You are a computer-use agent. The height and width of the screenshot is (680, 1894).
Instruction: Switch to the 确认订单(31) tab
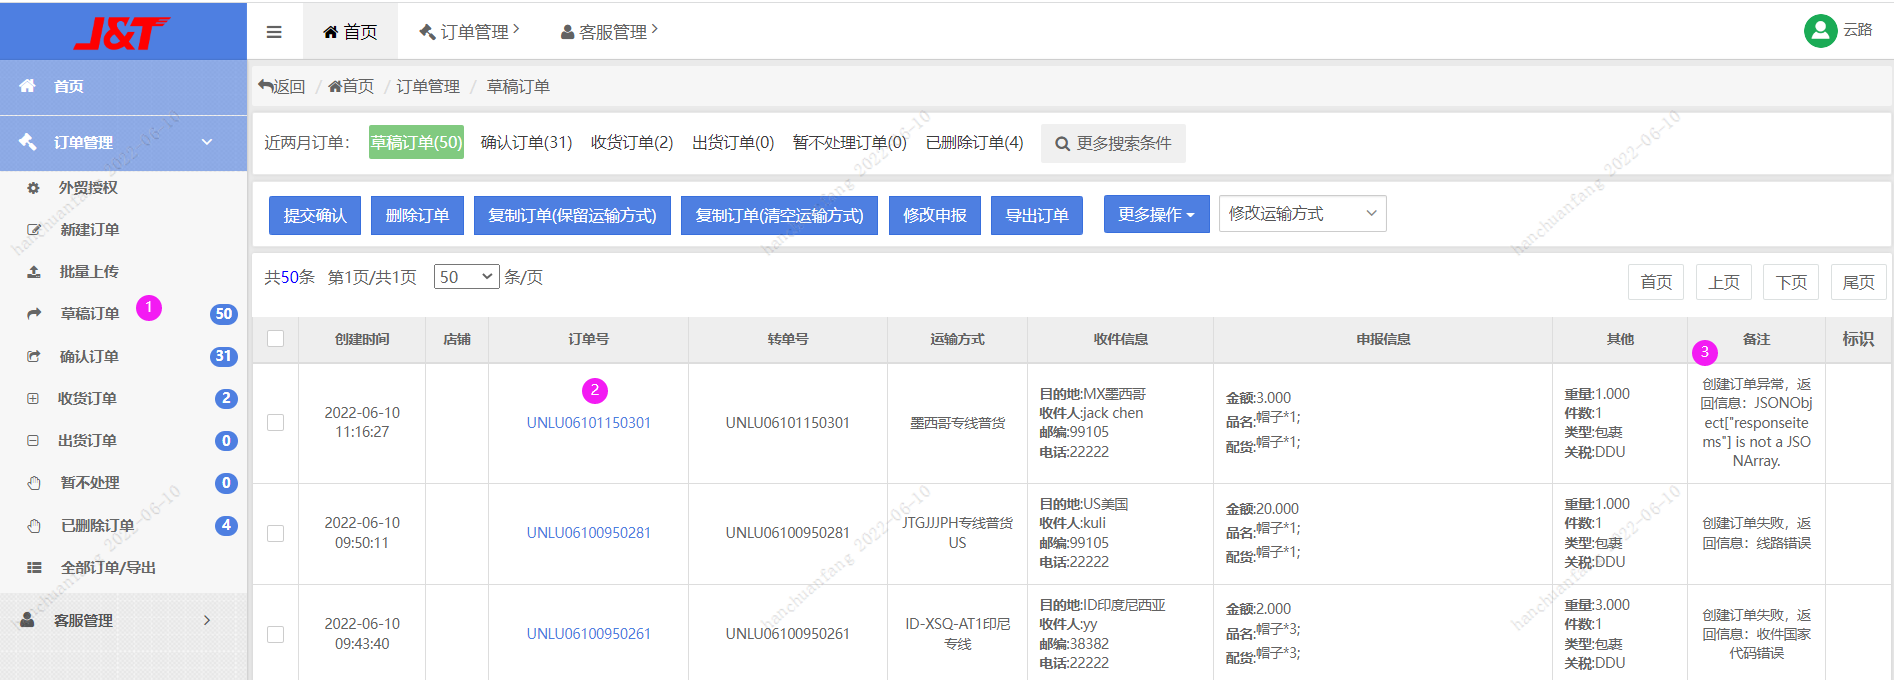point(526,143)
